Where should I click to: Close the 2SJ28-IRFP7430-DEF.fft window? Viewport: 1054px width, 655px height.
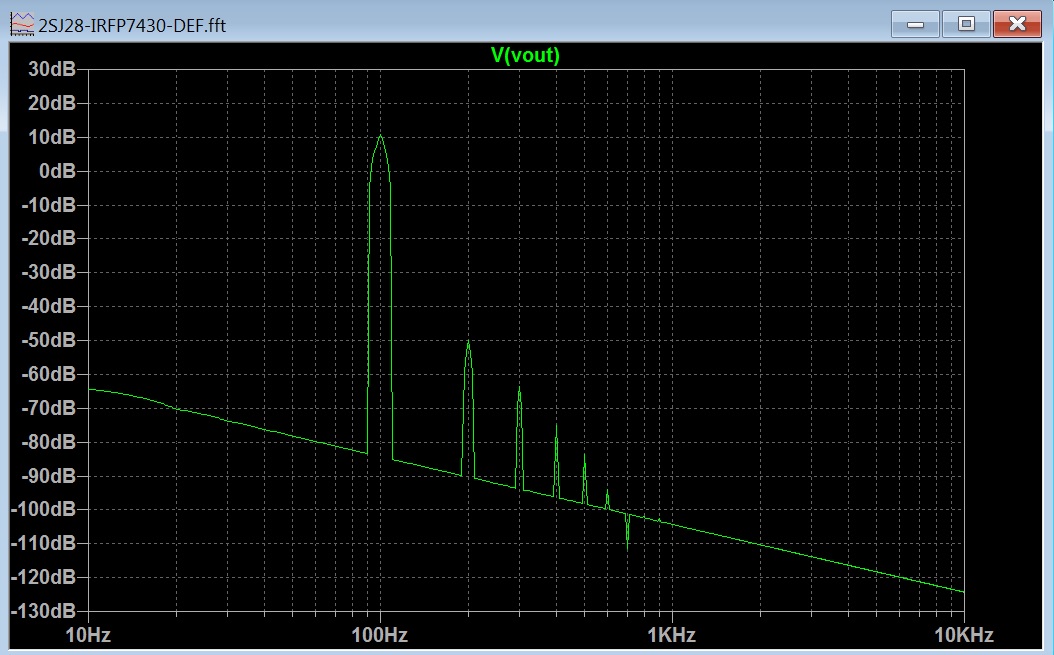point(1017,25)
